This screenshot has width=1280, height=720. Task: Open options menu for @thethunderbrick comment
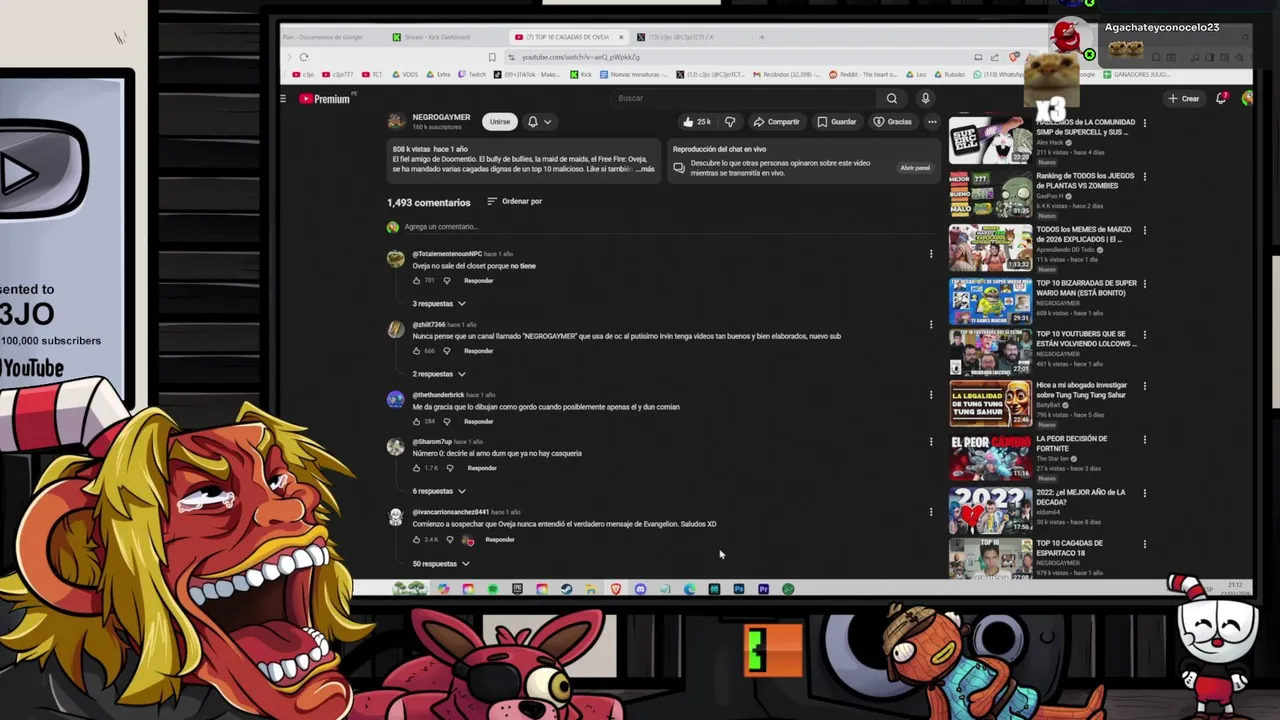pyautogui.click(x=930, y=394)
